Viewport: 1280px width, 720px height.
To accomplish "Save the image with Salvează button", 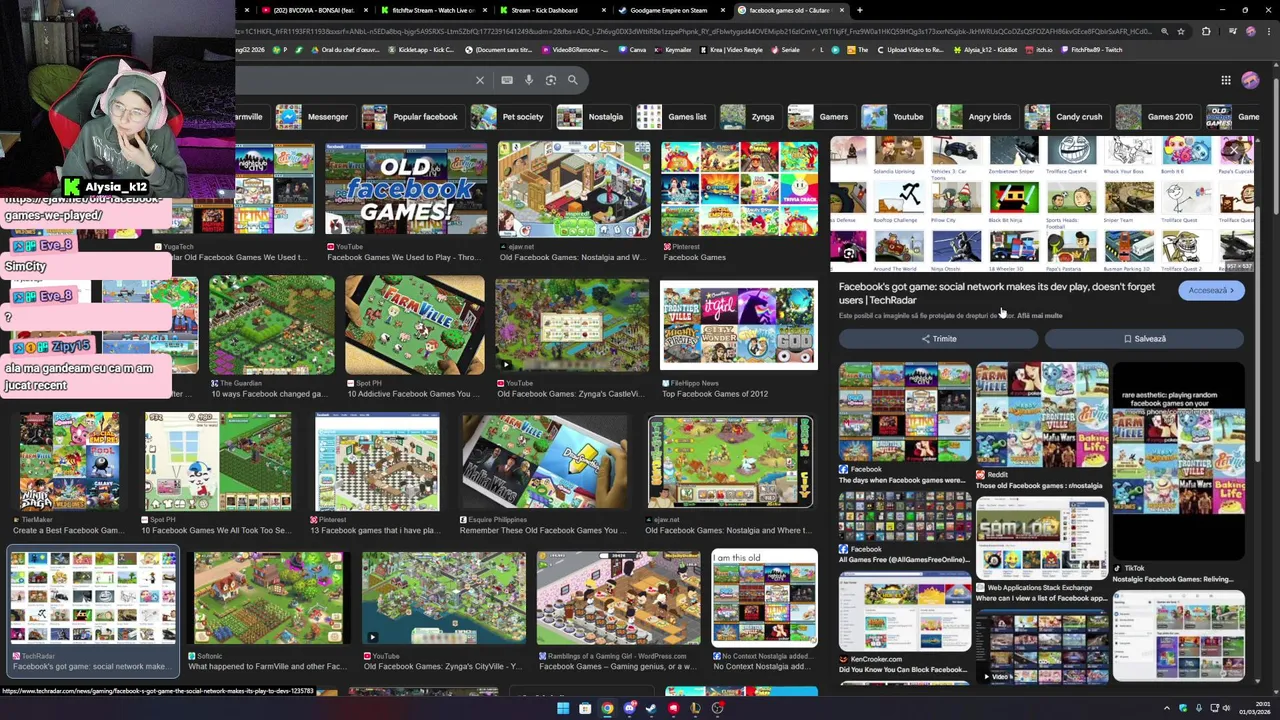I will coord(1144,339).
